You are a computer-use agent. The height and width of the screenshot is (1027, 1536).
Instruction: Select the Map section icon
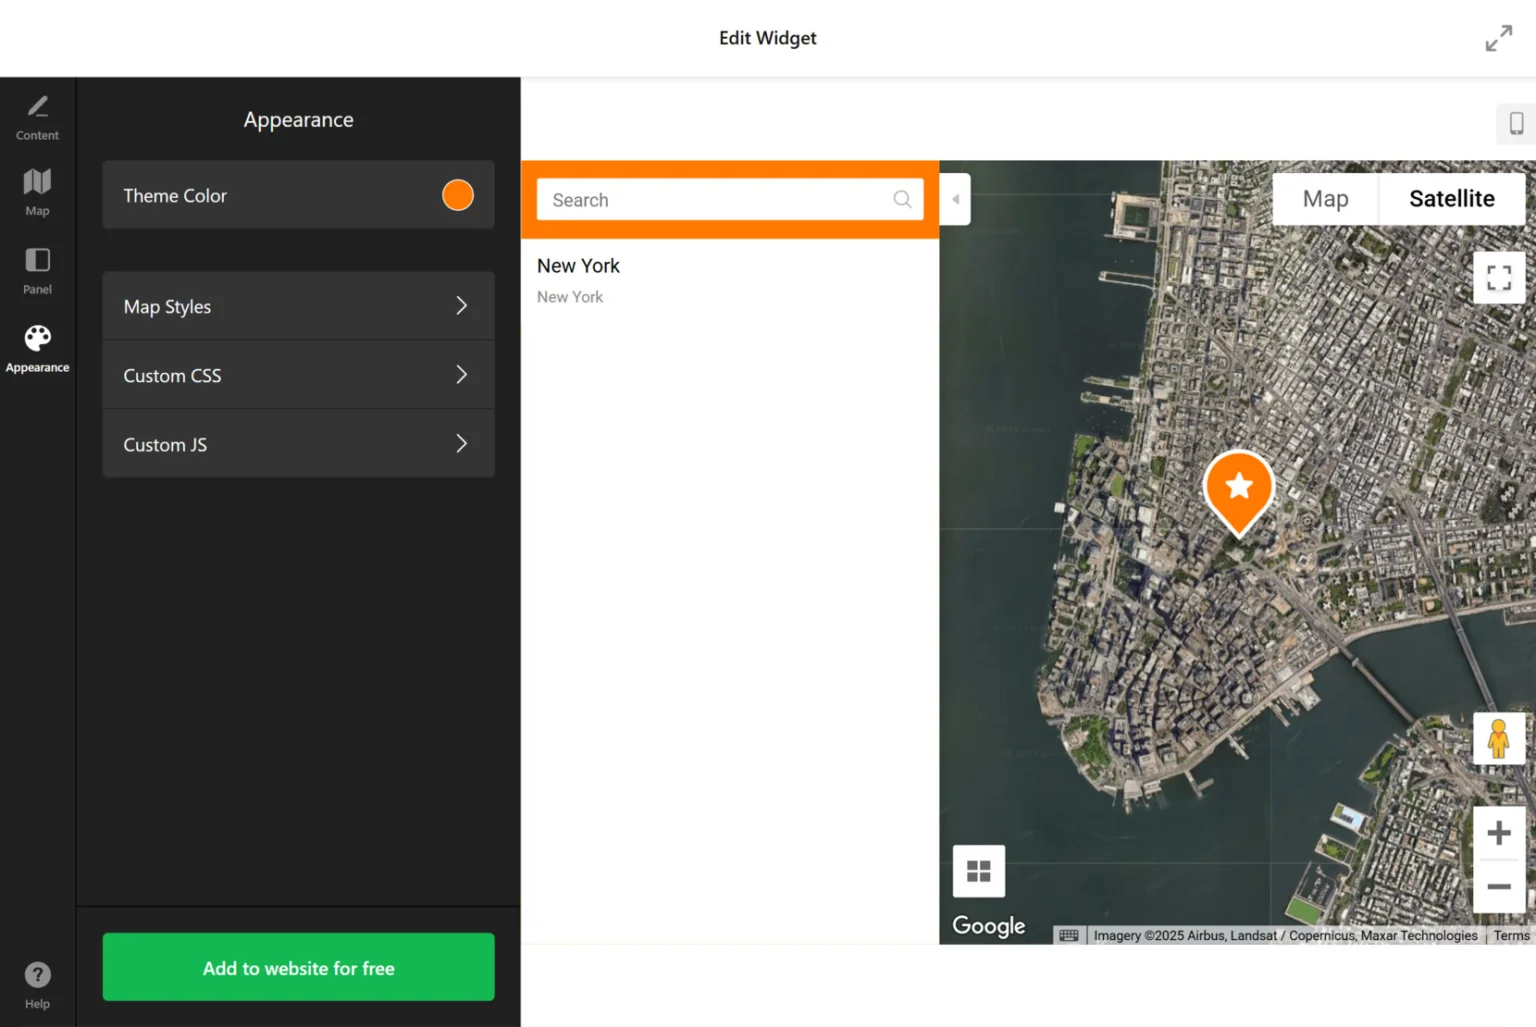click(37, 191)
